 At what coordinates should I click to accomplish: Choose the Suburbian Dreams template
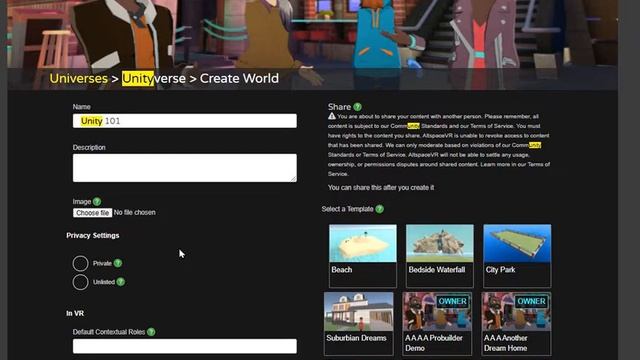(x=359, y=323)
